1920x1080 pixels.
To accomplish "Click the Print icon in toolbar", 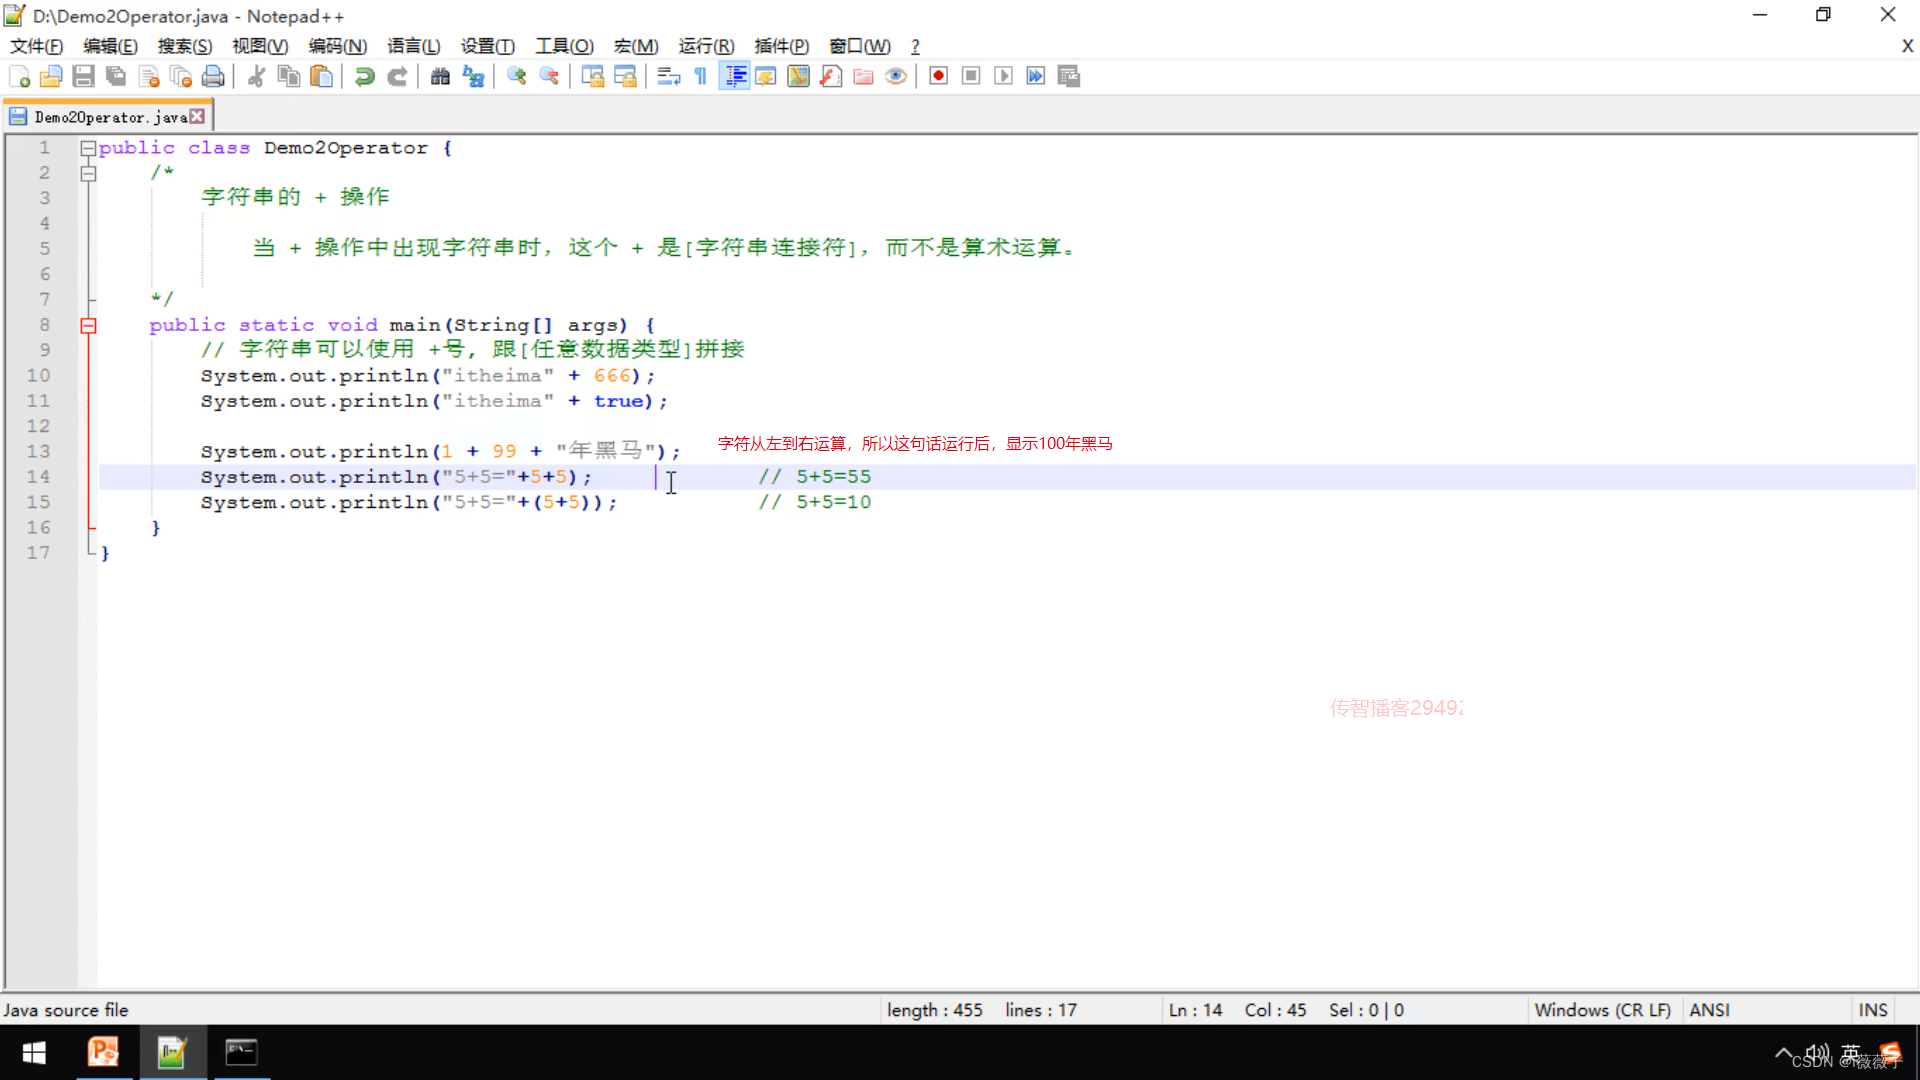I will point(213,76).
